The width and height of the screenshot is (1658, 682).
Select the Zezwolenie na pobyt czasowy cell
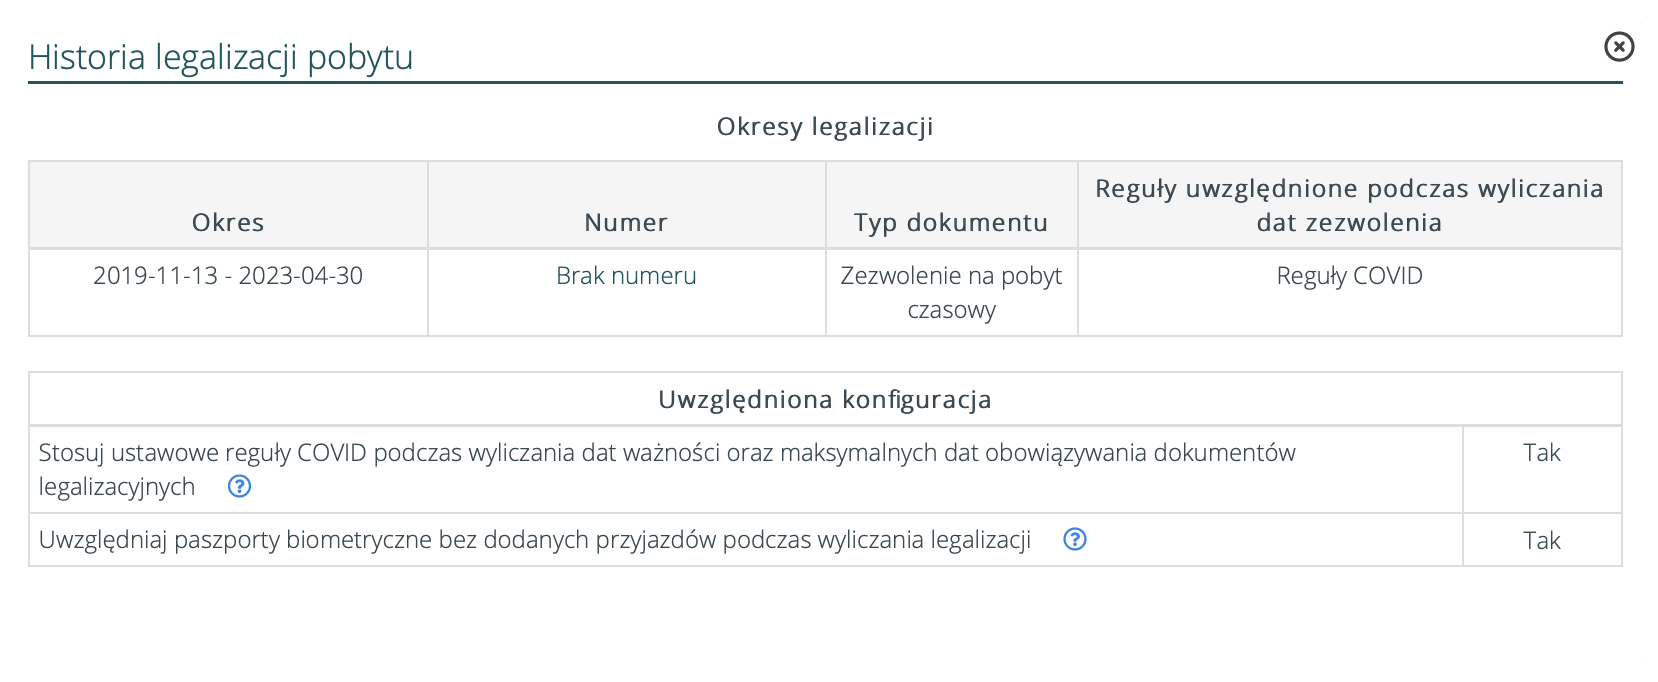point(951,292)
